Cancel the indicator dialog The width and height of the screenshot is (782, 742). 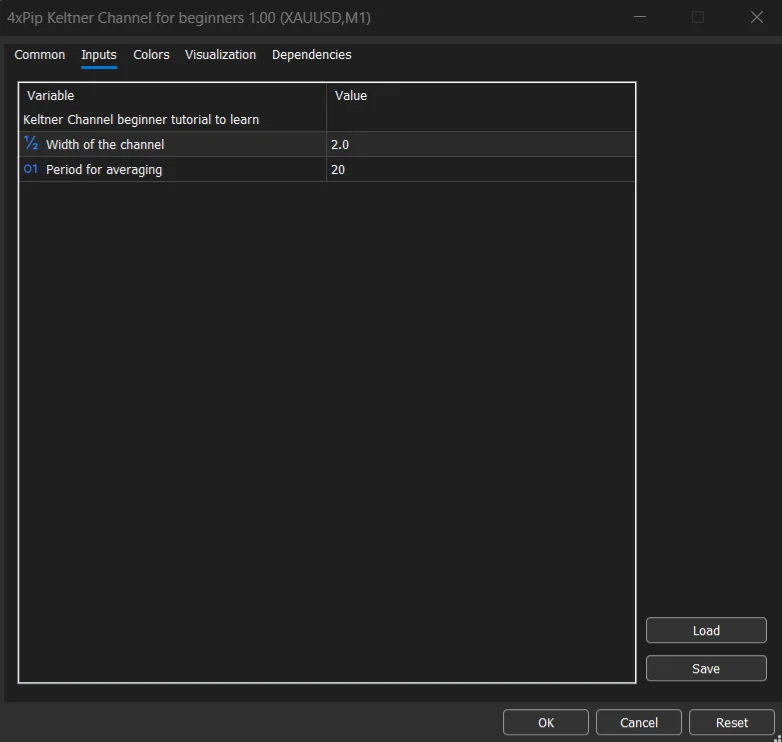[638, 723]
